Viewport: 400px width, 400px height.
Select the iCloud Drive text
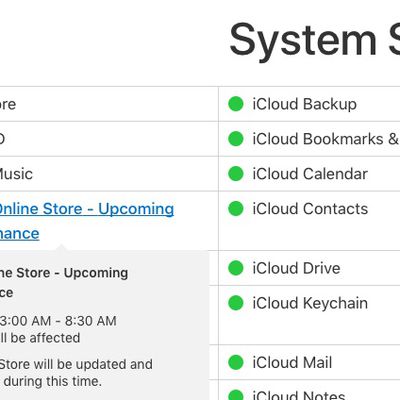[296, 268]
